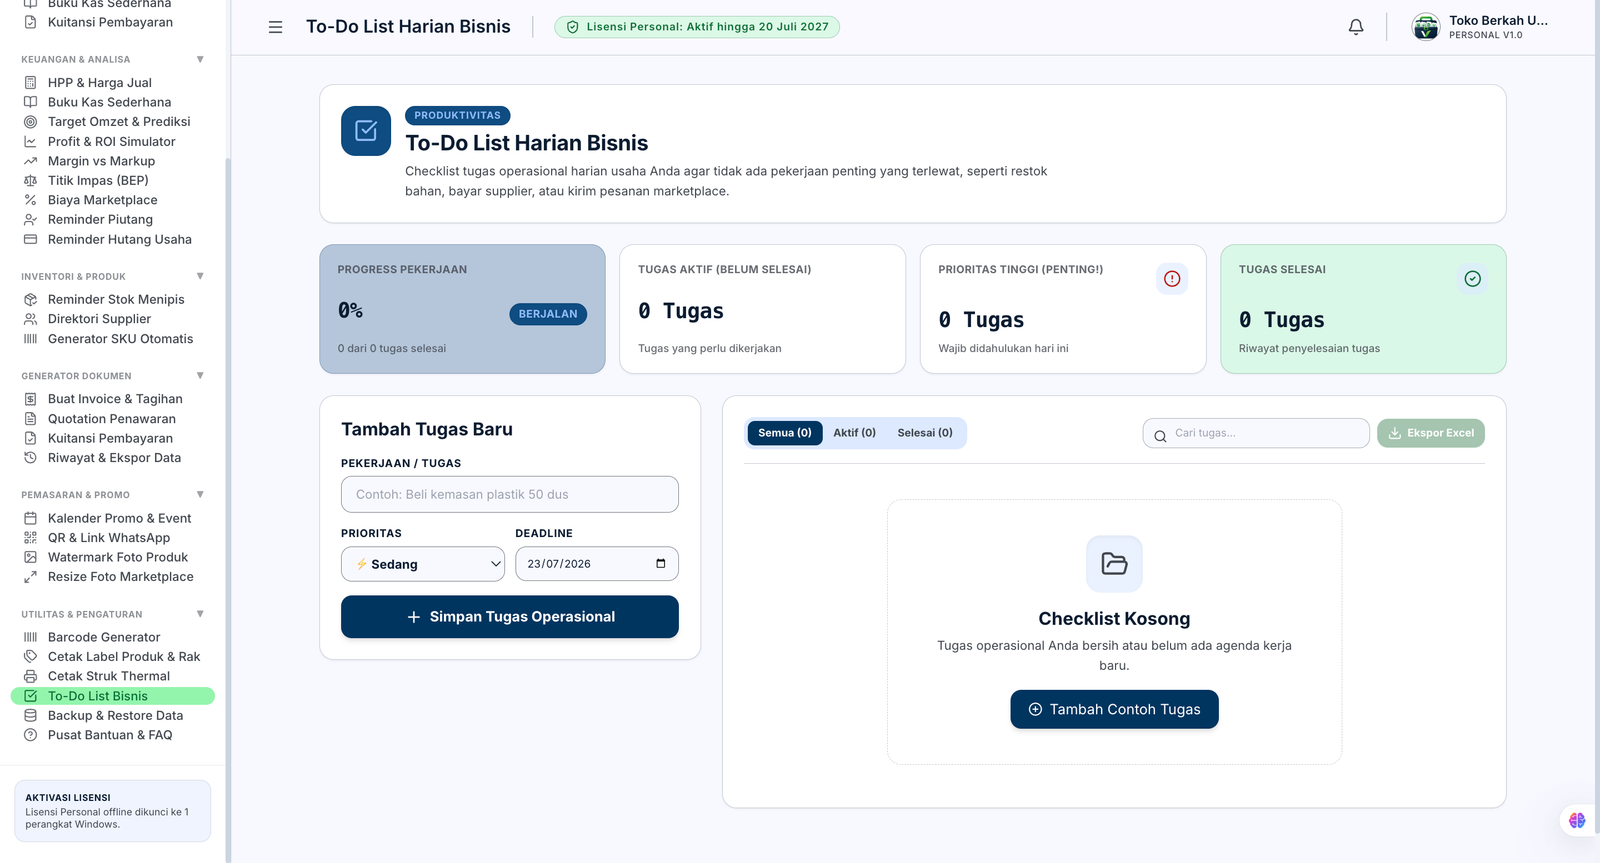Image resolution: width=1600 pixels, height=863 pixels.
Task: Click the Cari tugas search field
Action: pyautogui.click(x=1256, y=433)
